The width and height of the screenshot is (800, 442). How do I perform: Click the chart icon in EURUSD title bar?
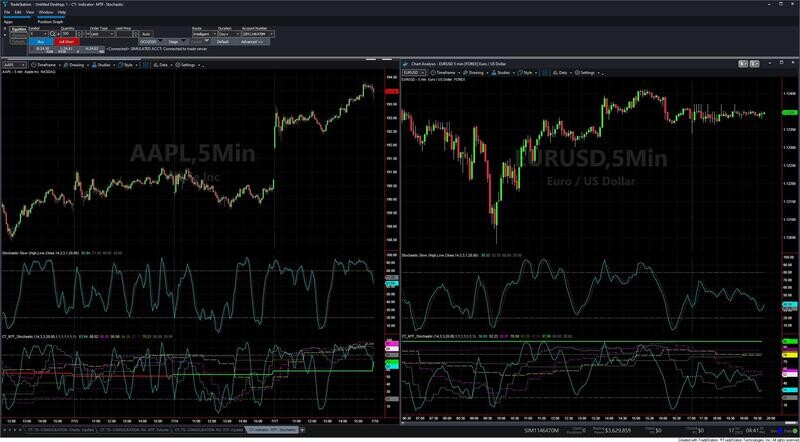tap(406, 64)
